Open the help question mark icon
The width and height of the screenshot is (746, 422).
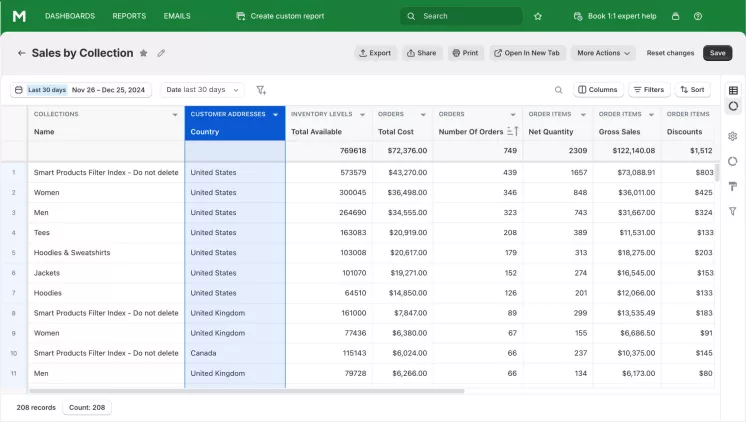tap(697, 16)
